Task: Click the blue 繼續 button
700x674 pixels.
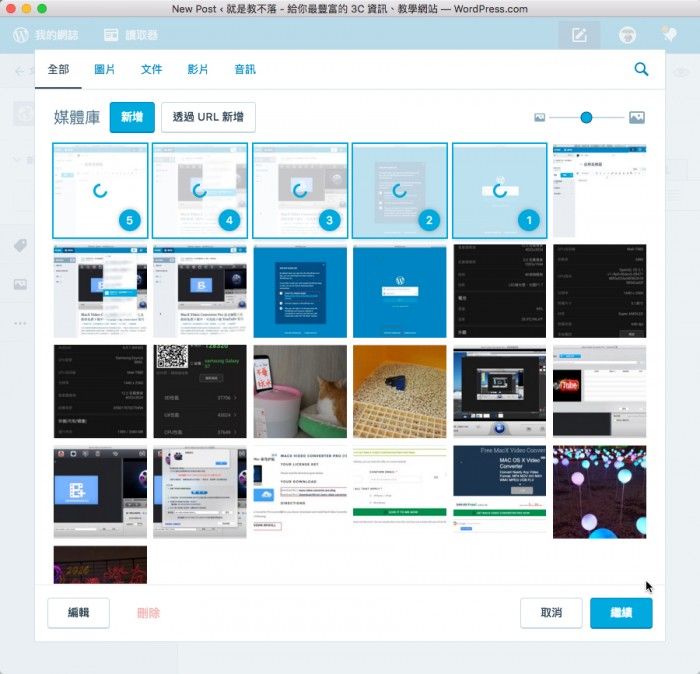Action: pyautogui.click(x=621, y=613)
